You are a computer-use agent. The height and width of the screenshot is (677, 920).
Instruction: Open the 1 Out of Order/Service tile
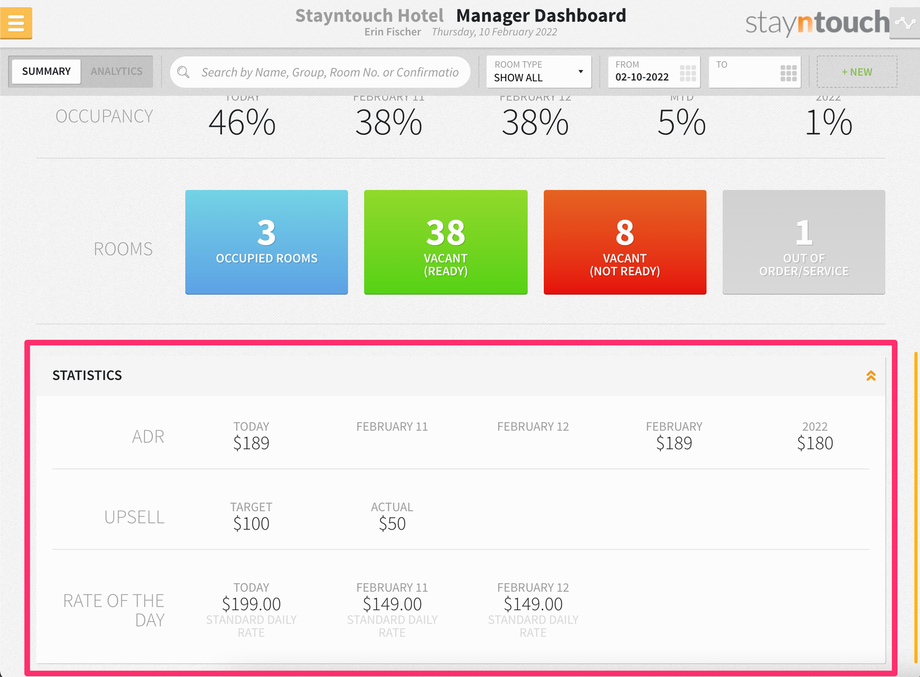tap(804, 242)
